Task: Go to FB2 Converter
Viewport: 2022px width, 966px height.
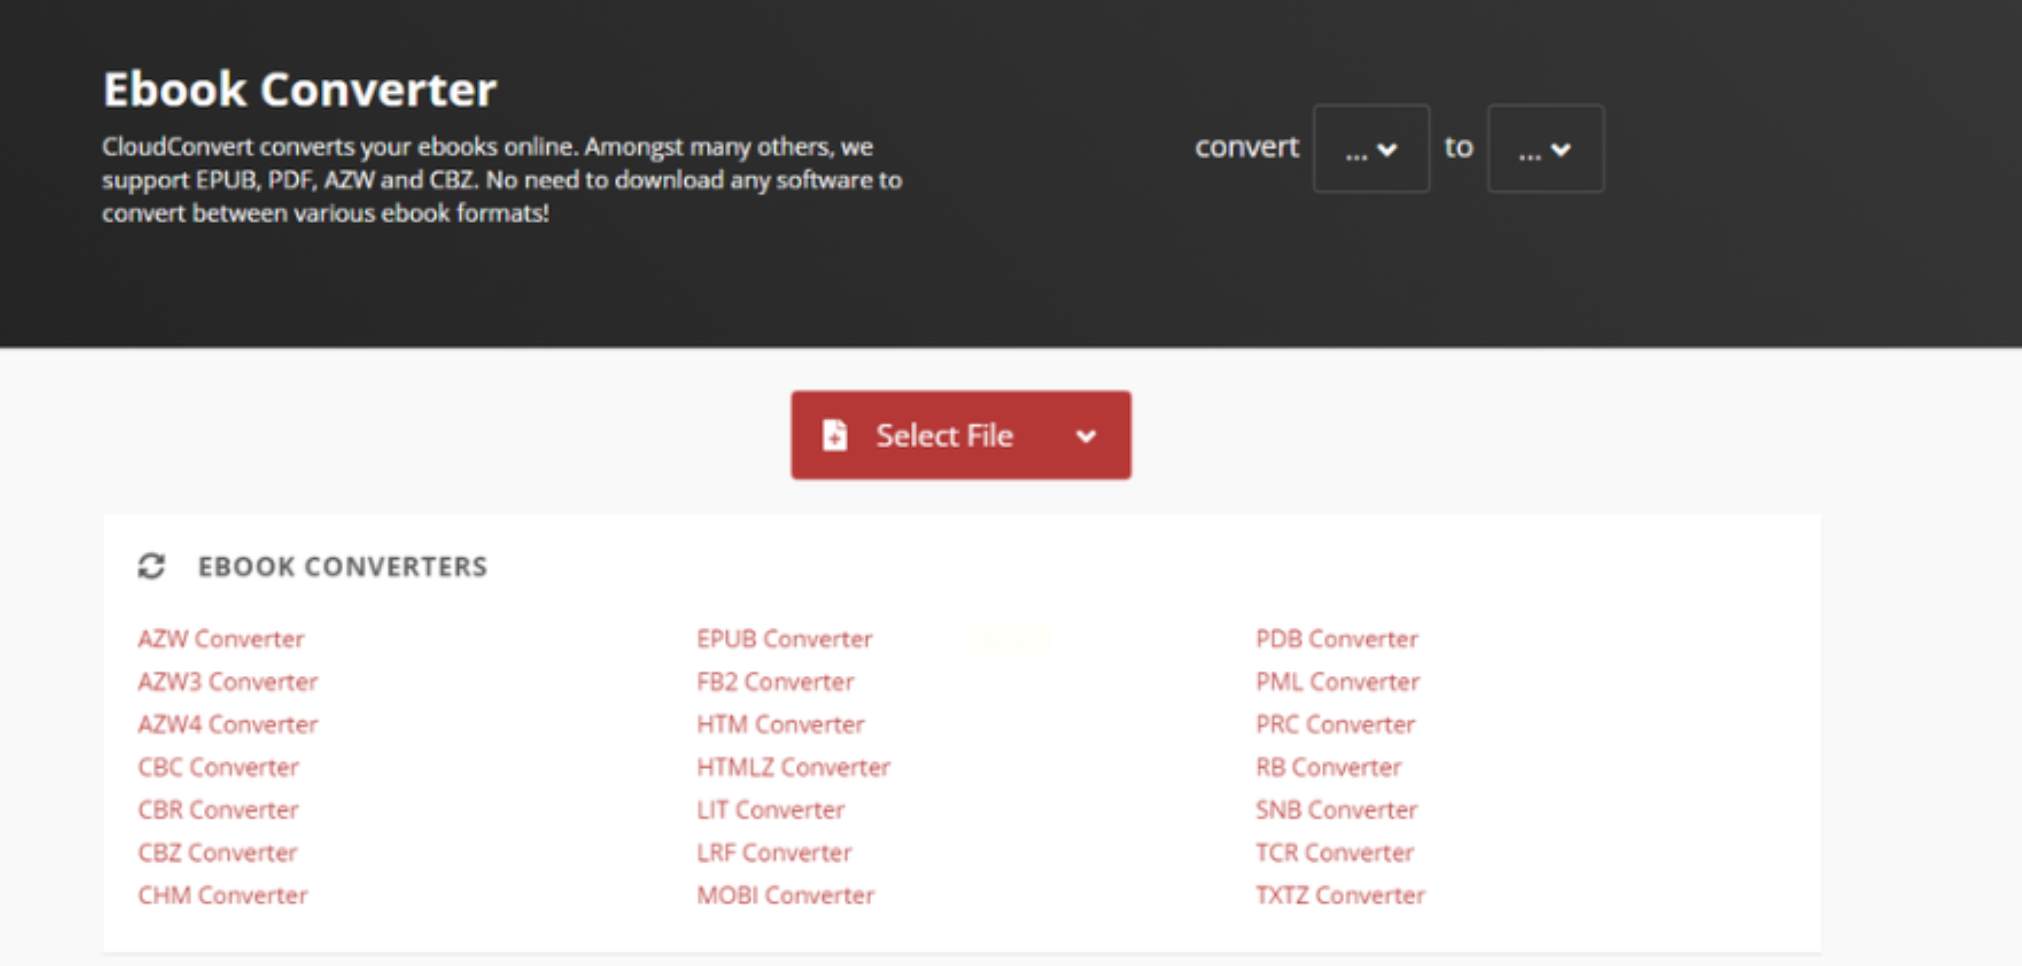Action: pos(775,681)
